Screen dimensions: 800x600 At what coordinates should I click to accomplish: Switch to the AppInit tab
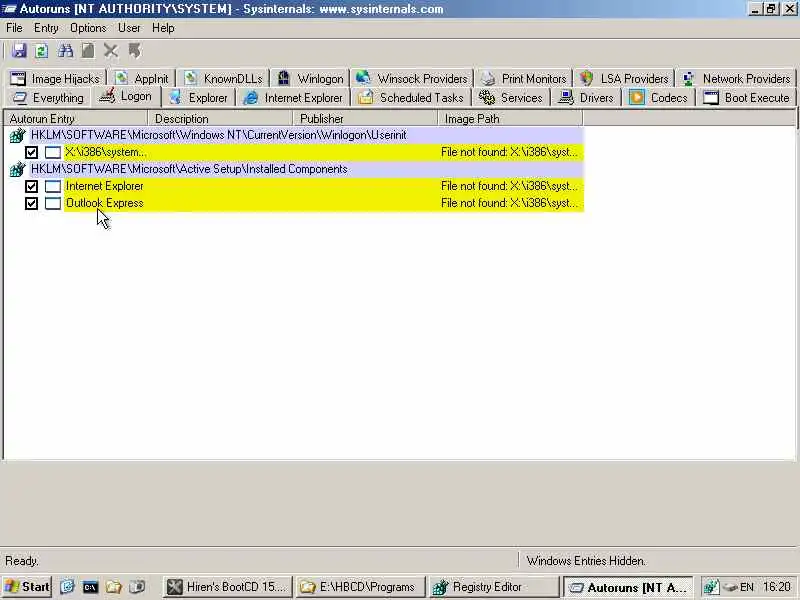tap(142, 79)
